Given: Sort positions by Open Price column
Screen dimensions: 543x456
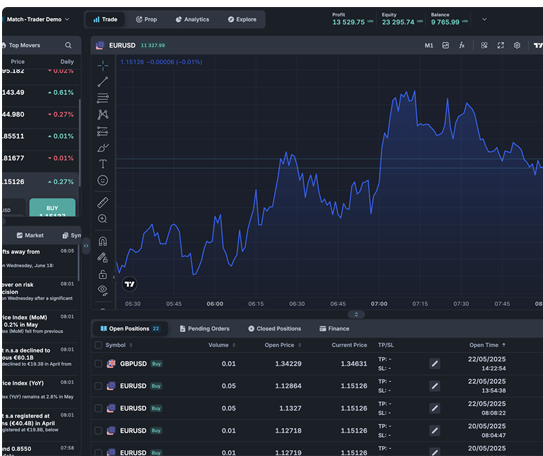Looking at the screenshot, I should pyautogui.click(x=283, y=345).
